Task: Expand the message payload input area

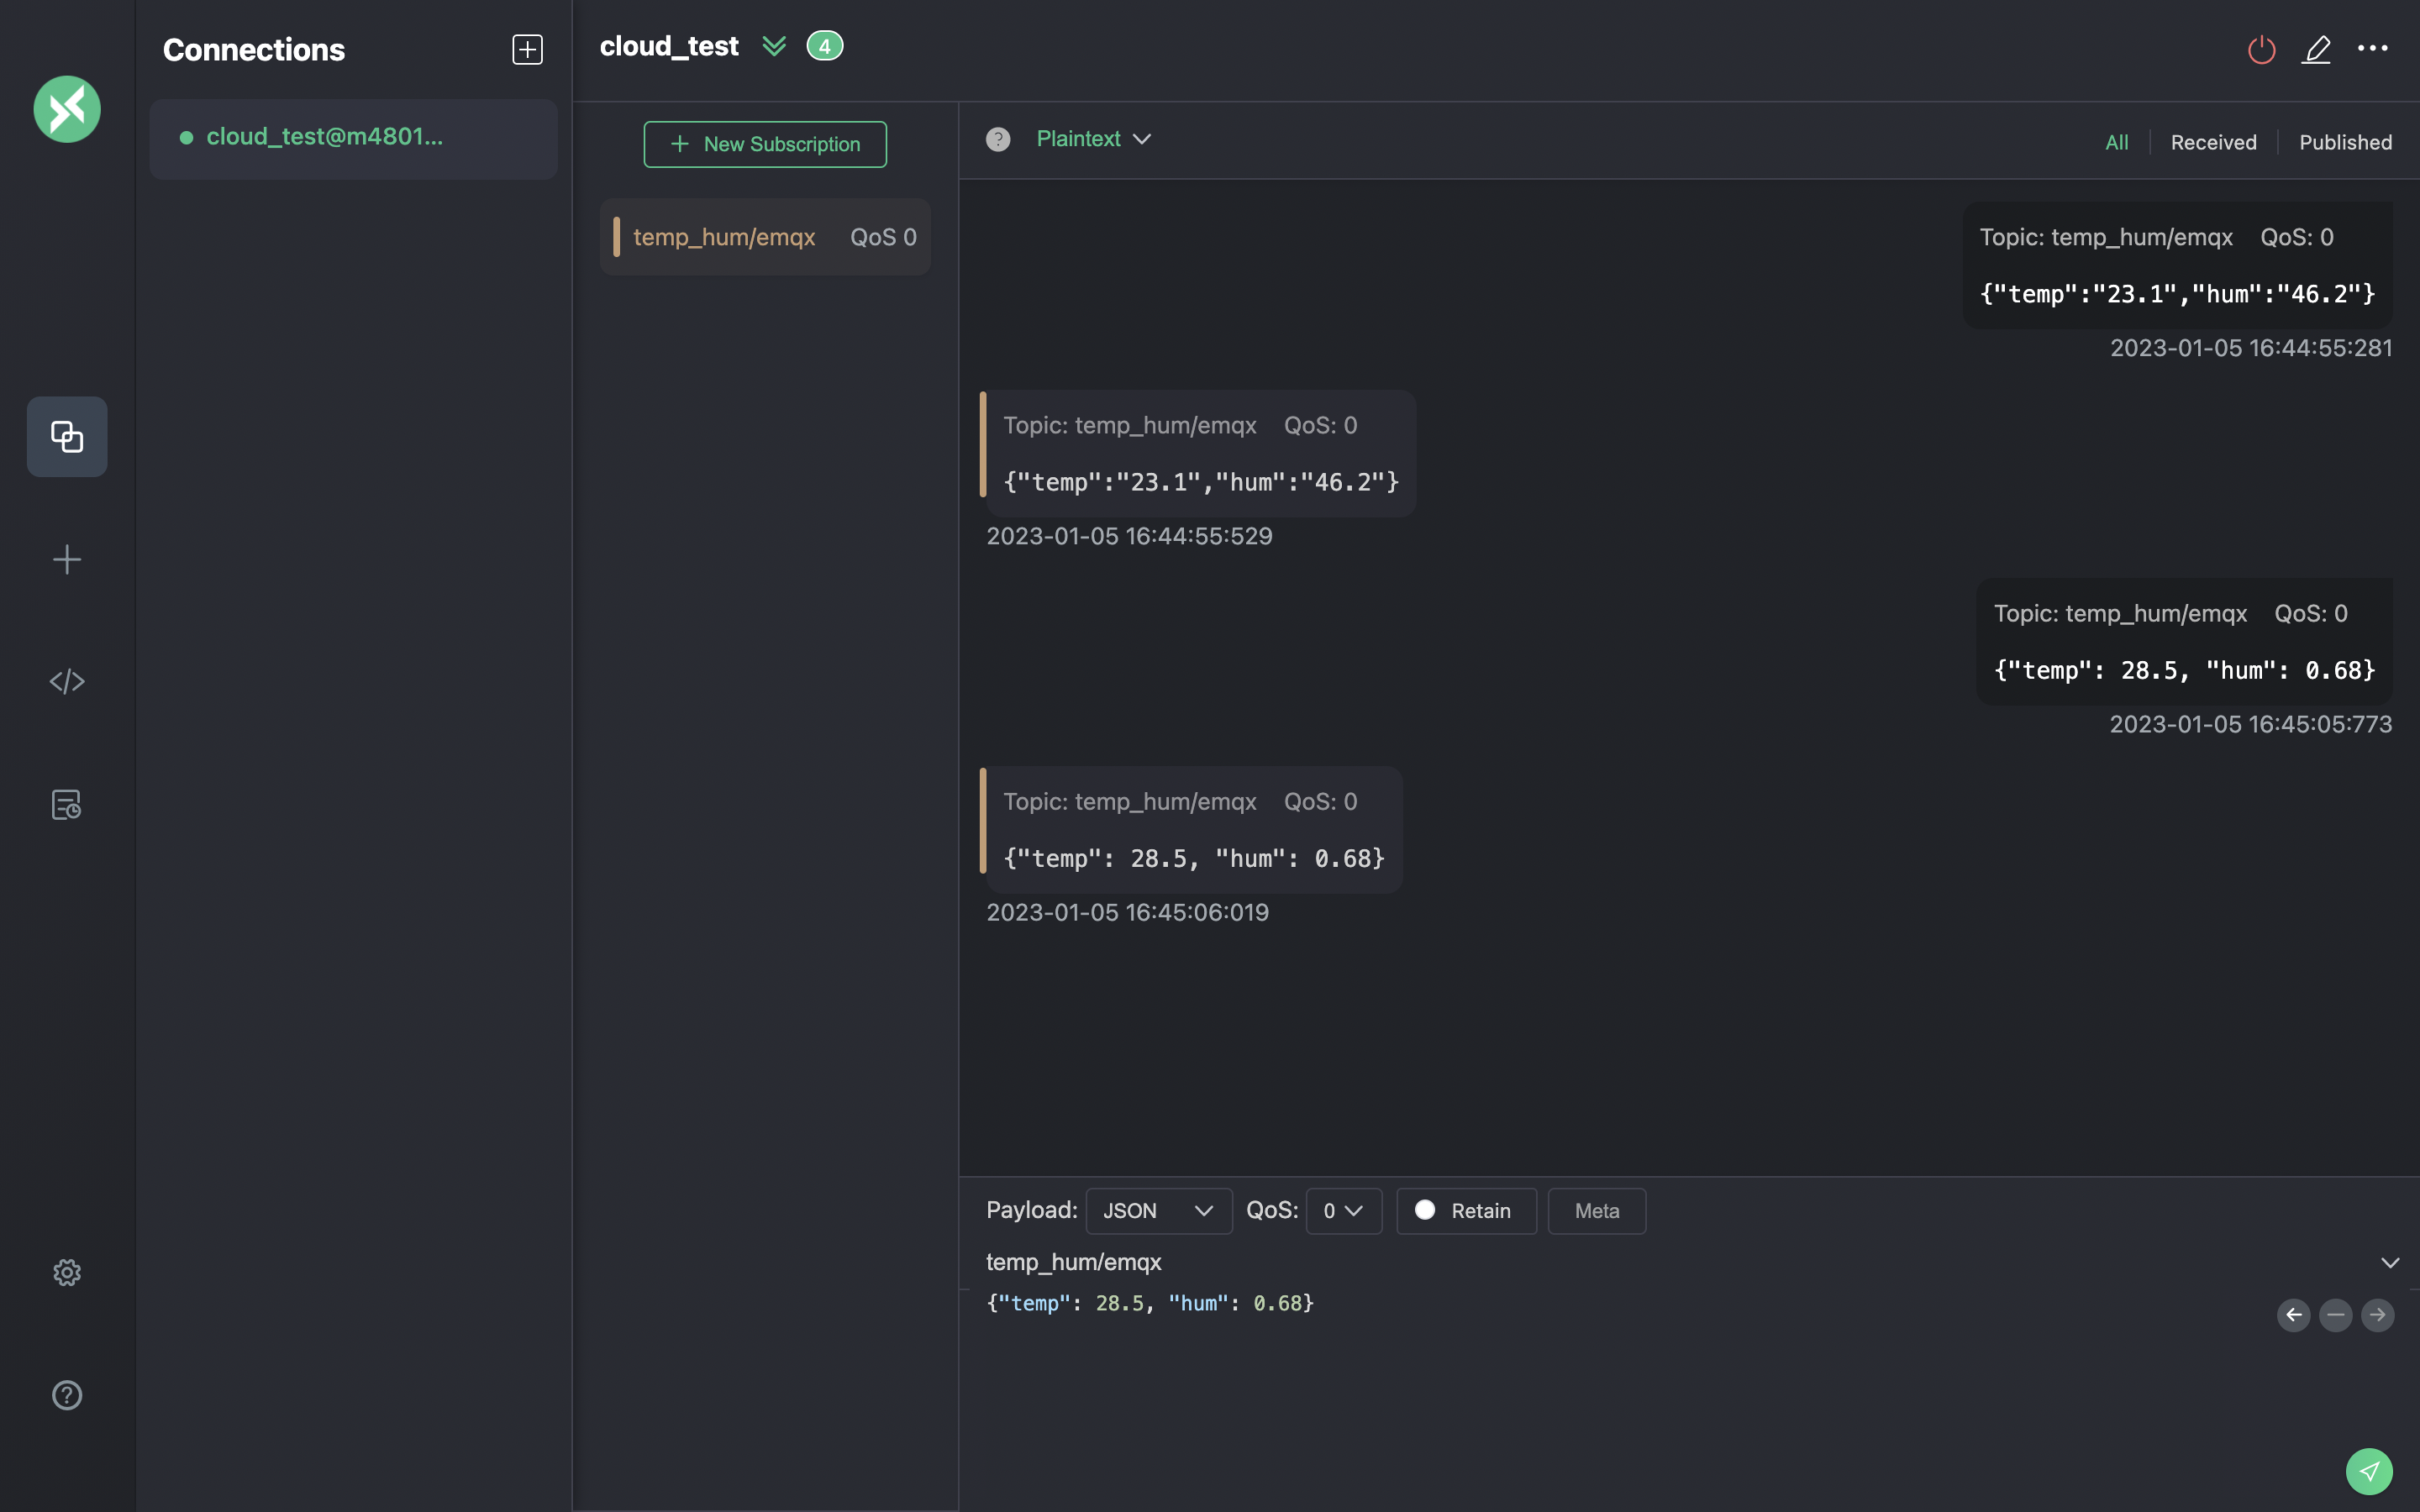Action: tap(2391, 1261)
